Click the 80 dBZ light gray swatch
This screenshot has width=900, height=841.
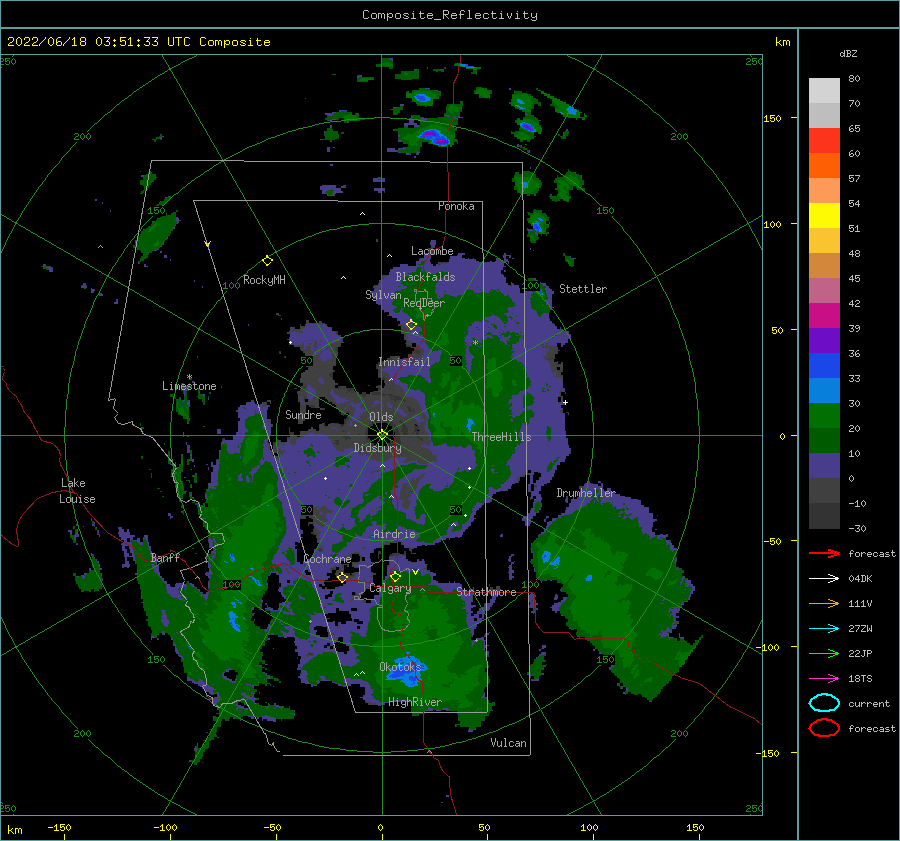click(824, 90)
